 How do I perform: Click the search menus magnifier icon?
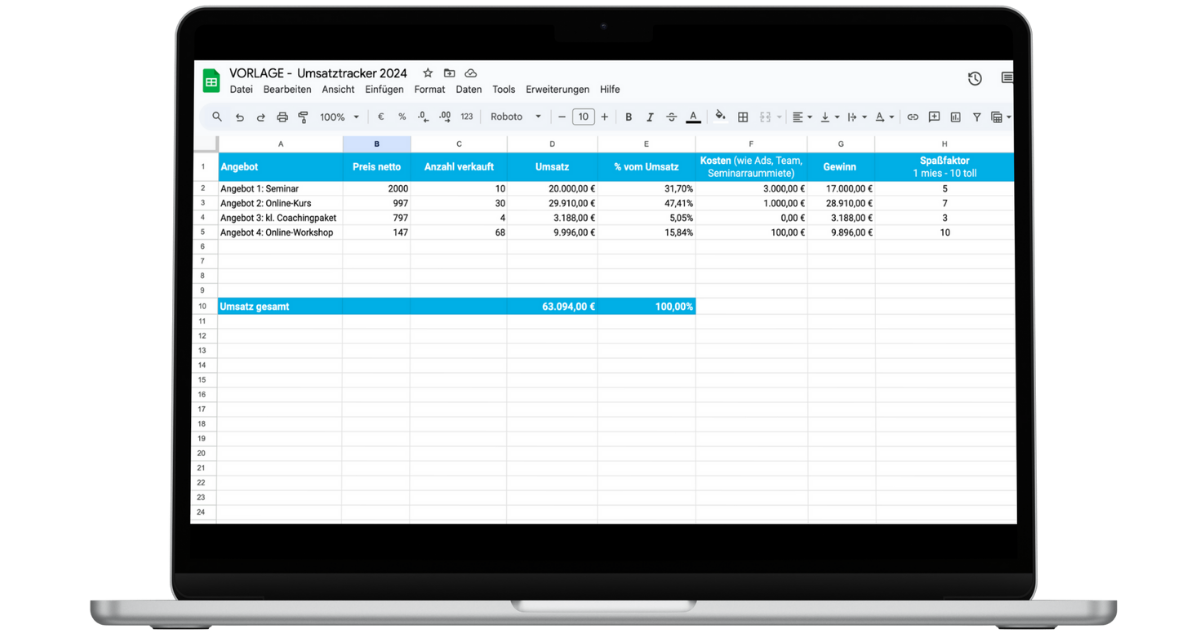point(217,117)
